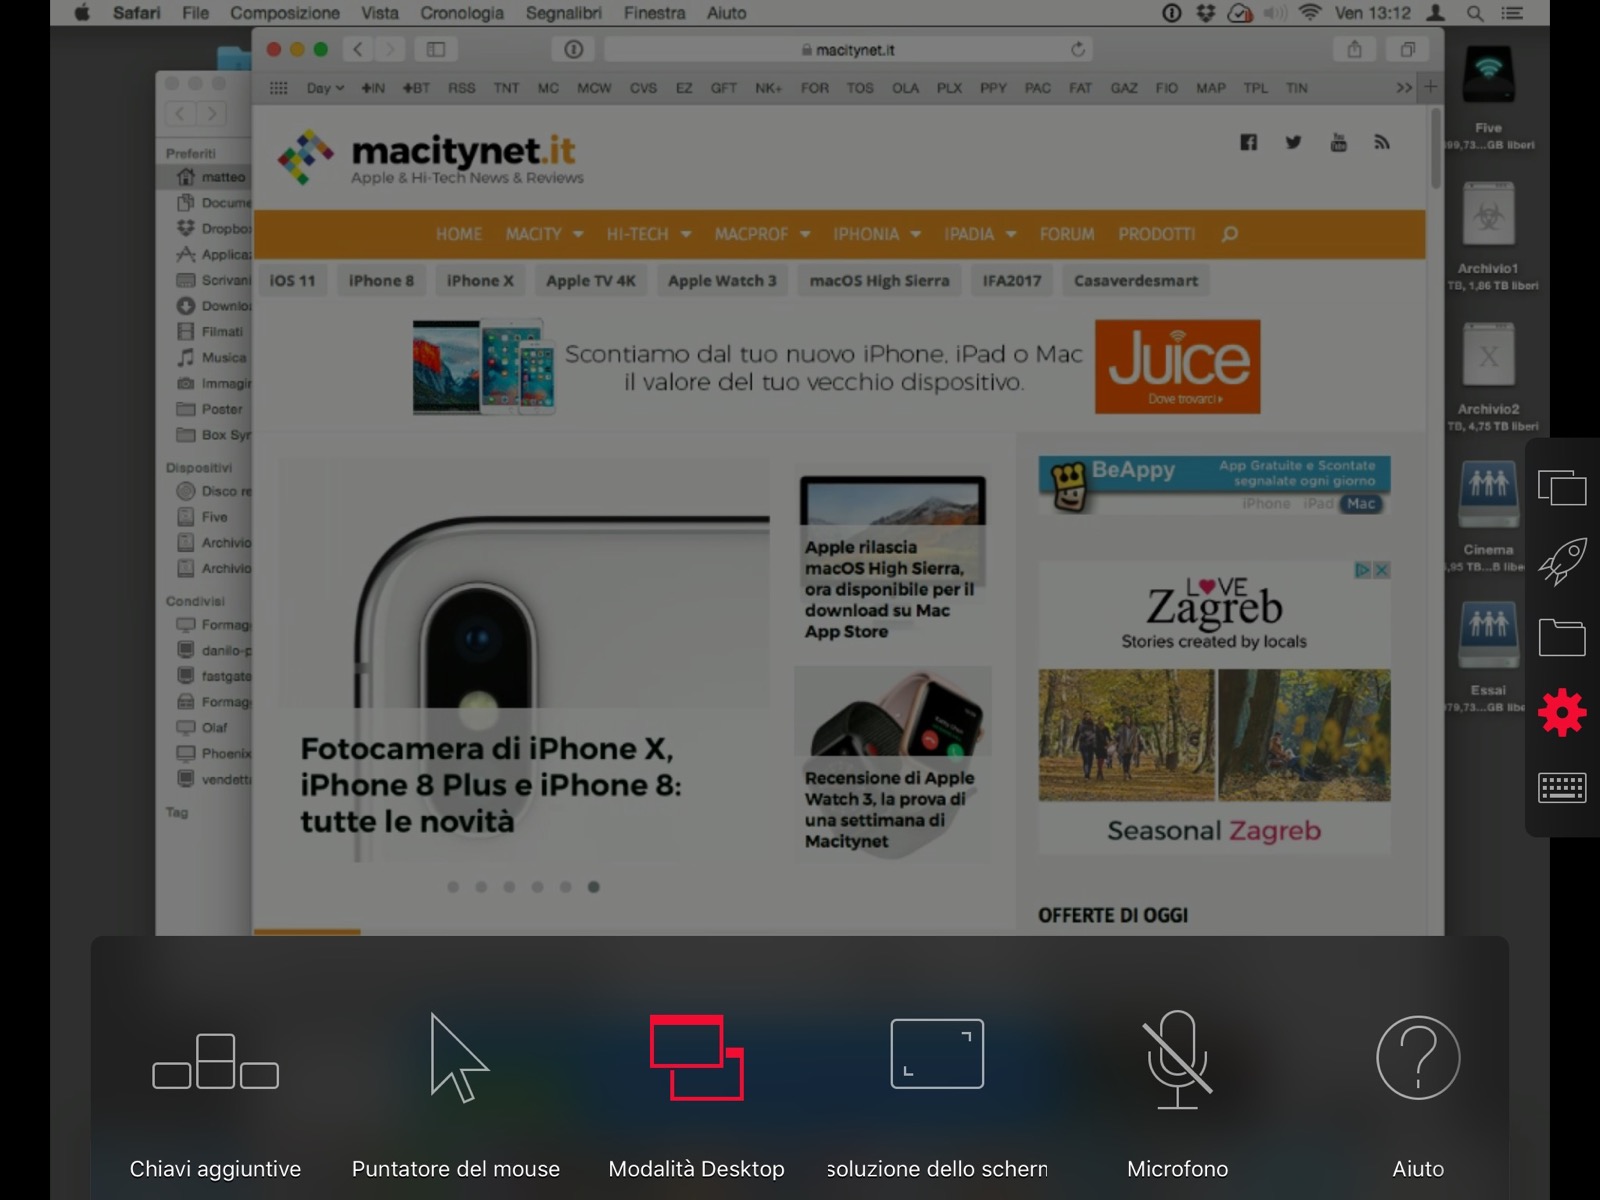
Task: Show more bookmarks with the double chevron
Action: click(x=1404, y=88)
